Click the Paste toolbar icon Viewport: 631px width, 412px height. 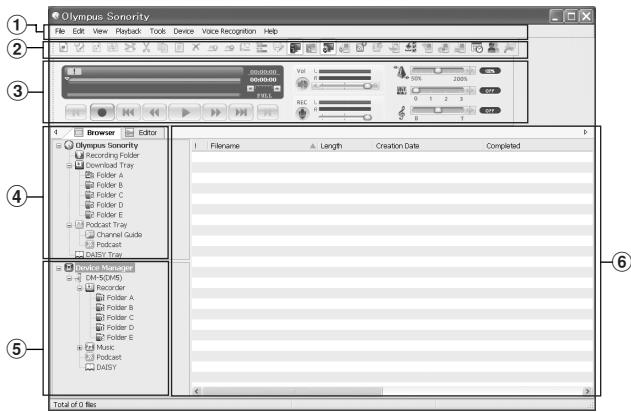click(x=179, y=48)
